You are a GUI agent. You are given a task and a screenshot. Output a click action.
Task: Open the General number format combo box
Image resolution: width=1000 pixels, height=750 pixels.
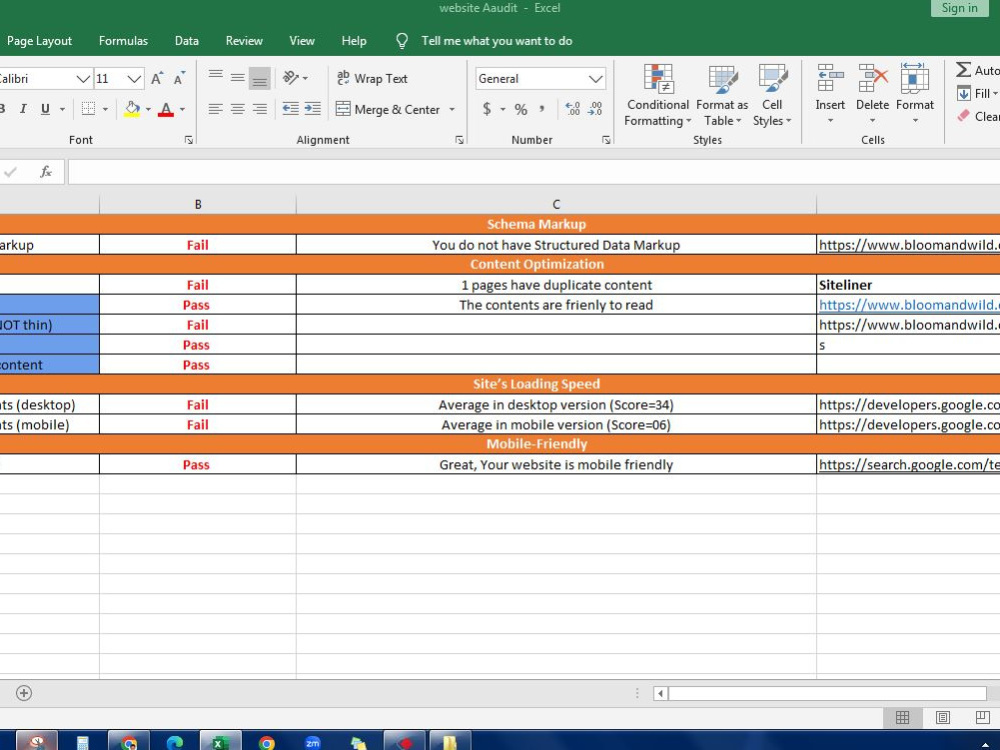click(540, 78)
